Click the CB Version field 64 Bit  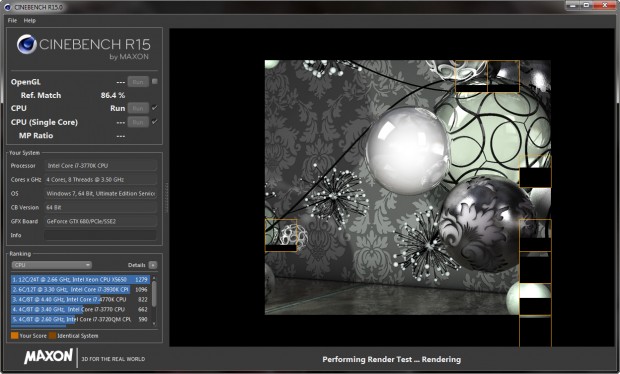(x=101, y=207)
